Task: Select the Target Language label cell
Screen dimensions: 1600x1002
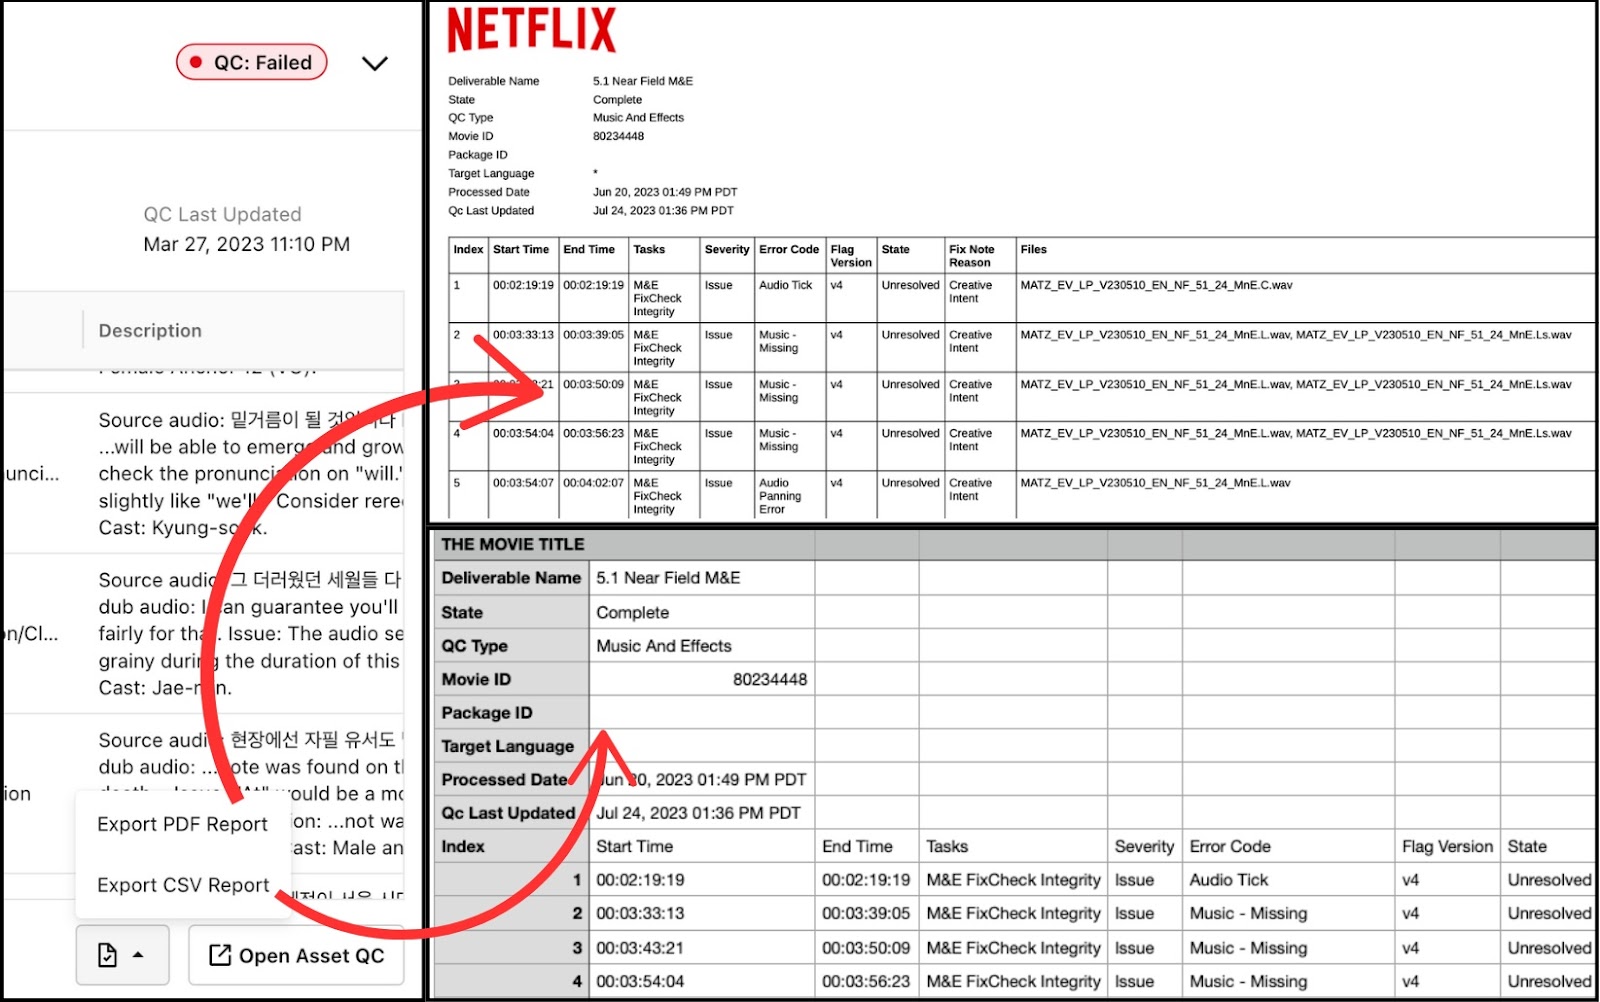Action: pyautogui.click(x=511, y=746)
